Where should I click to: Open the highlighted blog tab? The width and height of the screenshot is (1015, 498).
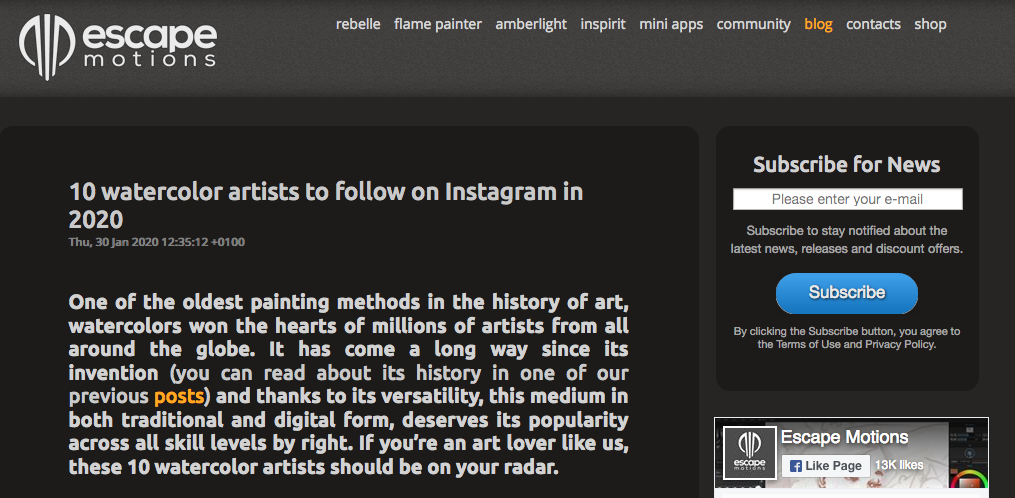818,24
